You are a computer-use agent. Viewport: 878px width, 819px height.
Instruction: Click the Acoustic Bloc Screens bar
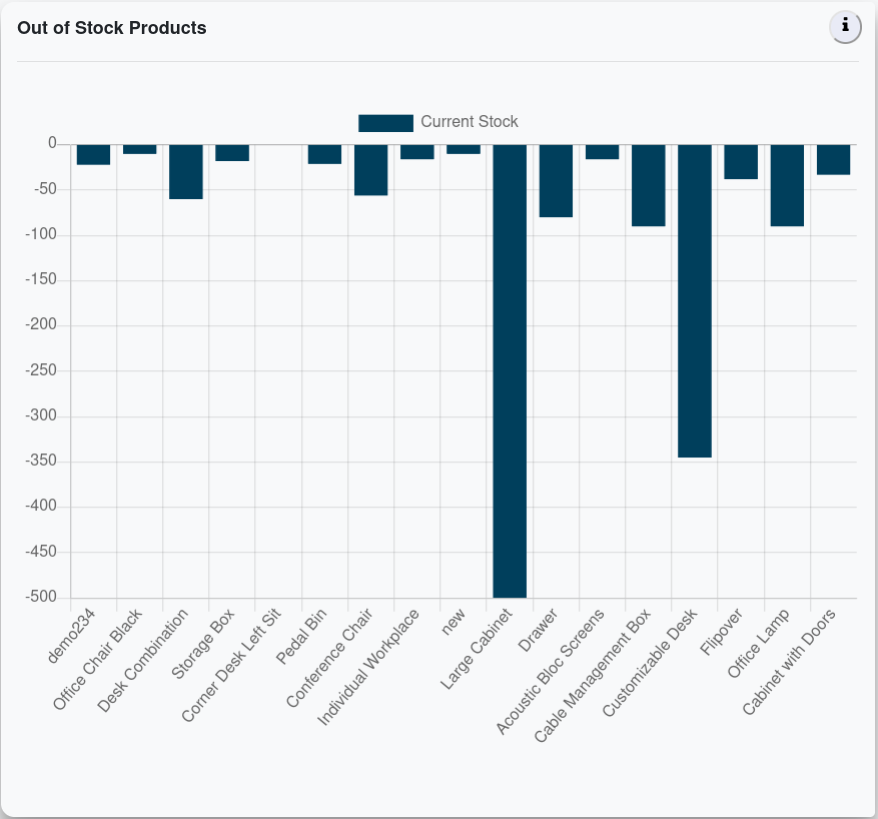(602, 152)
